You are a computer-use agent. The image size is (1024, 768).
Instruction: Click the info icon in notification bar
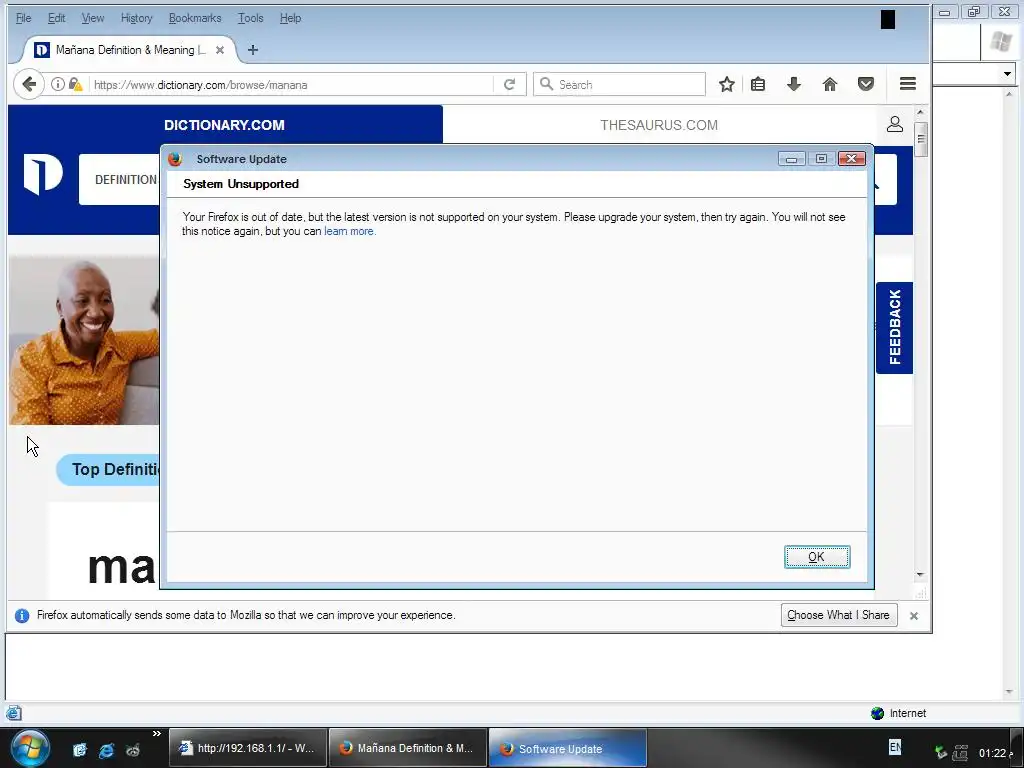click(22, 615)
